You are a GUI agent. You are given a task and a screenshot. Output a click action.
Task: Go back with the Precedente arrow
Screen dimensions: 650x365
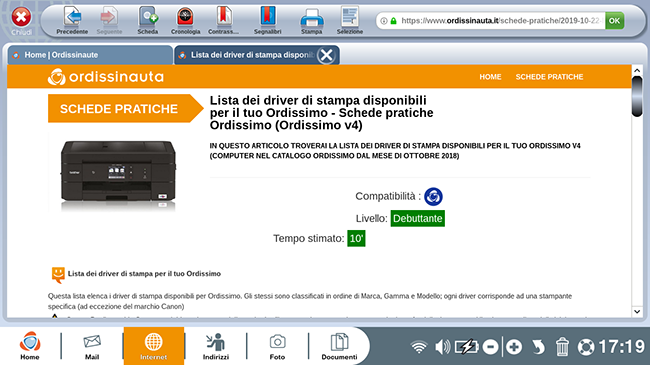72,20
